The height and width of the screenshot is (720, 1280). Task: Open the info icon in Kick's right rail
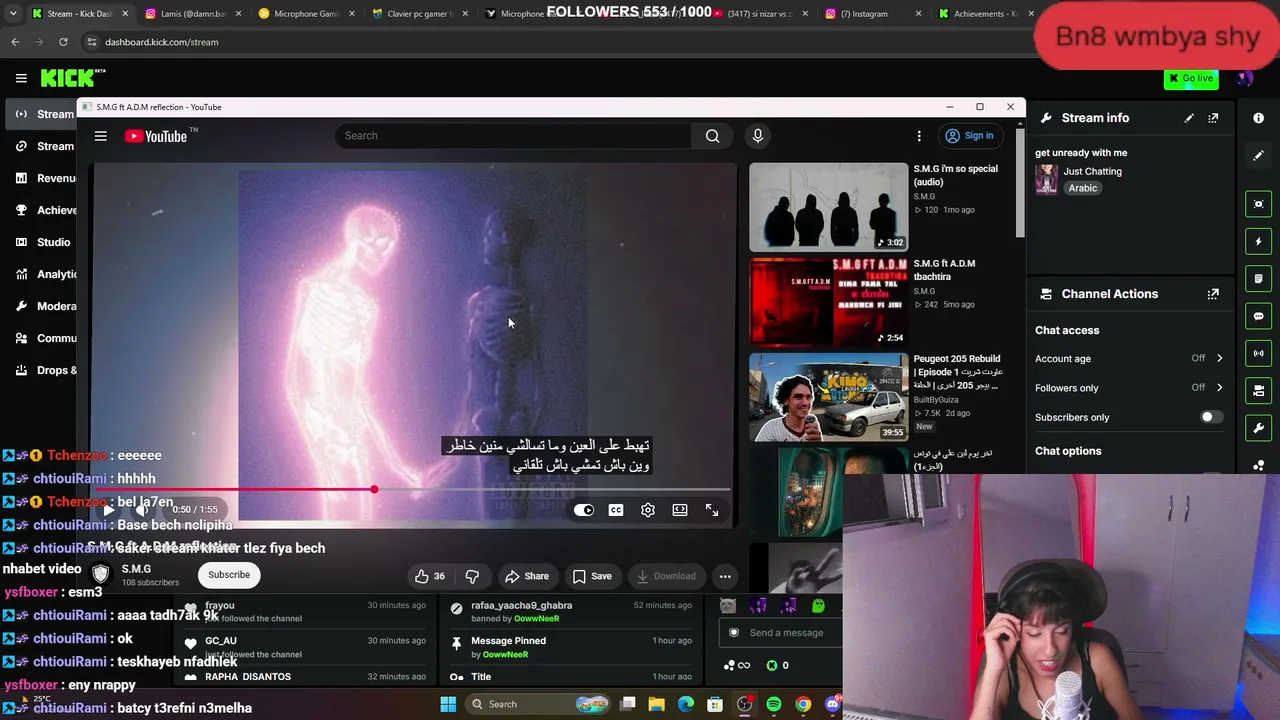pos(1259,118)
